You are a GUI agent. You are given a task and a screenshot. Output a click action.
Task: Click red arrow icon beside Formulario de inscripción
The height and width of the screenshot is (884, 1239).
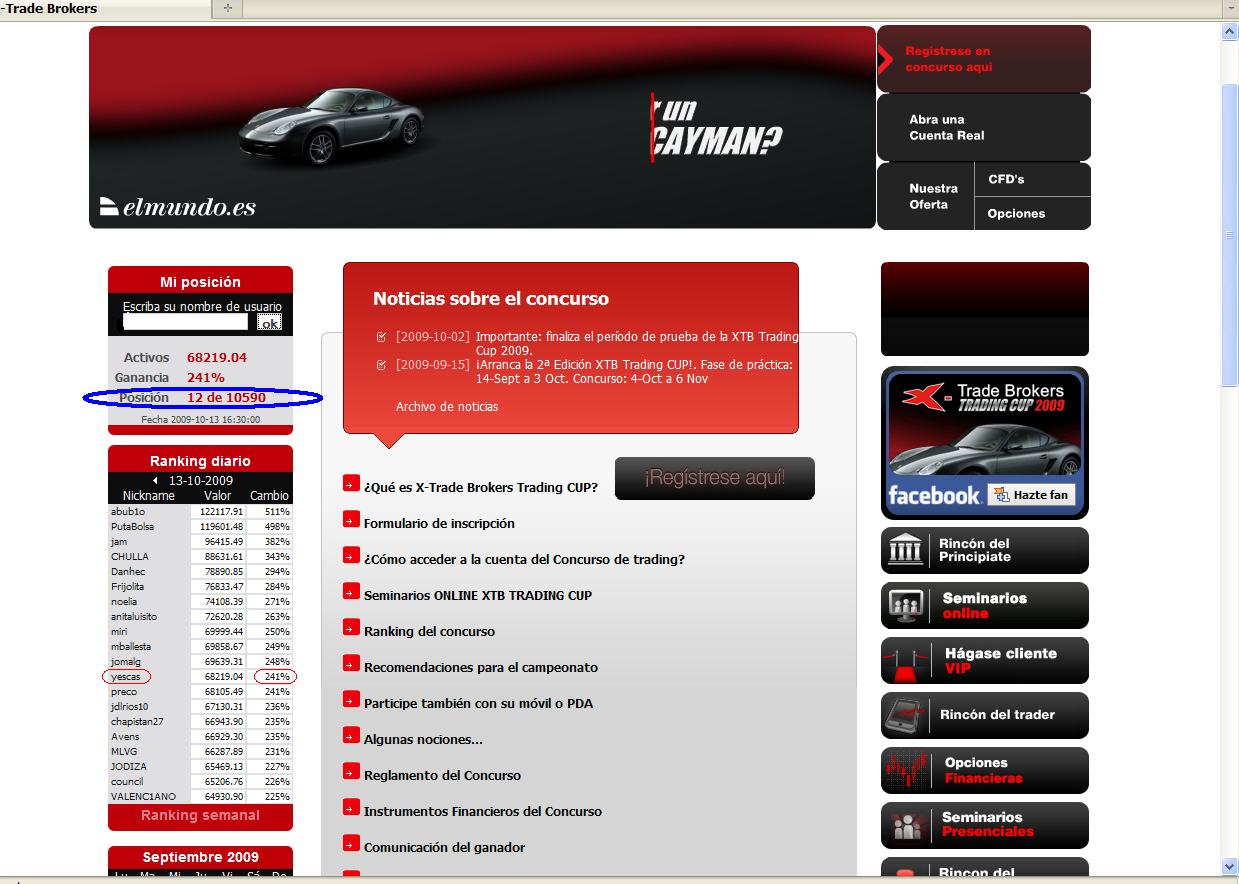[351, 519]
